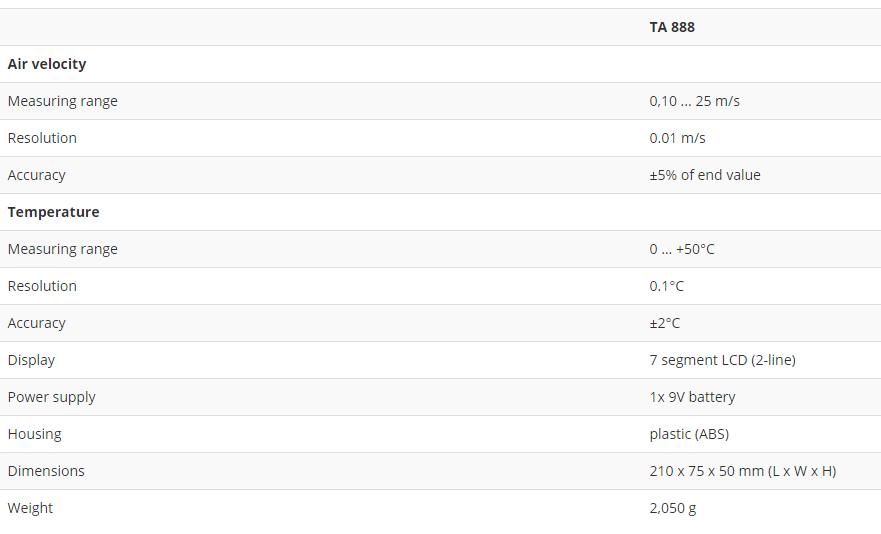Click the TA 888 column header
The image size is (881, 534).
coord(672,27)
